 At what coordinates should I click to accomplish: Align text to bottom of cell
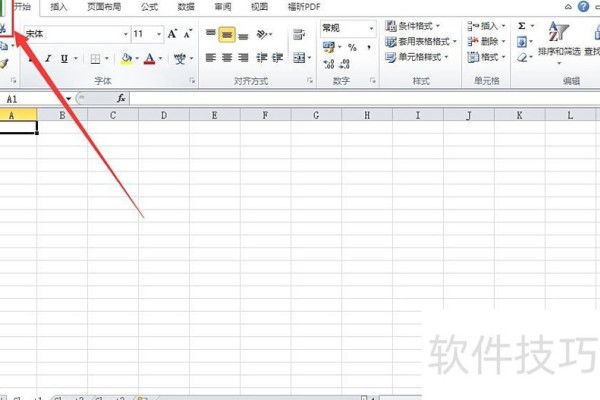click(243, 36)
